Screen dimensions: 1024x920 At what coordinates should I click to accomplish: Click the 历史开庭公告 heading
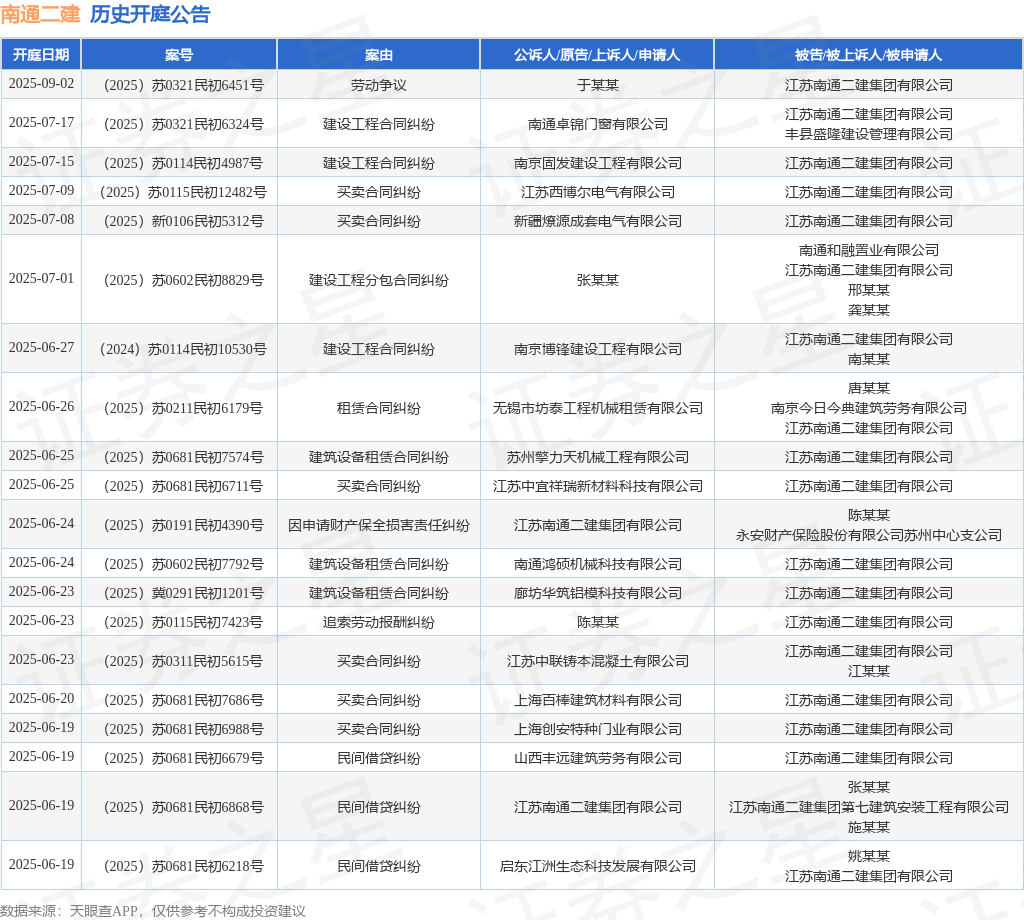150,14
